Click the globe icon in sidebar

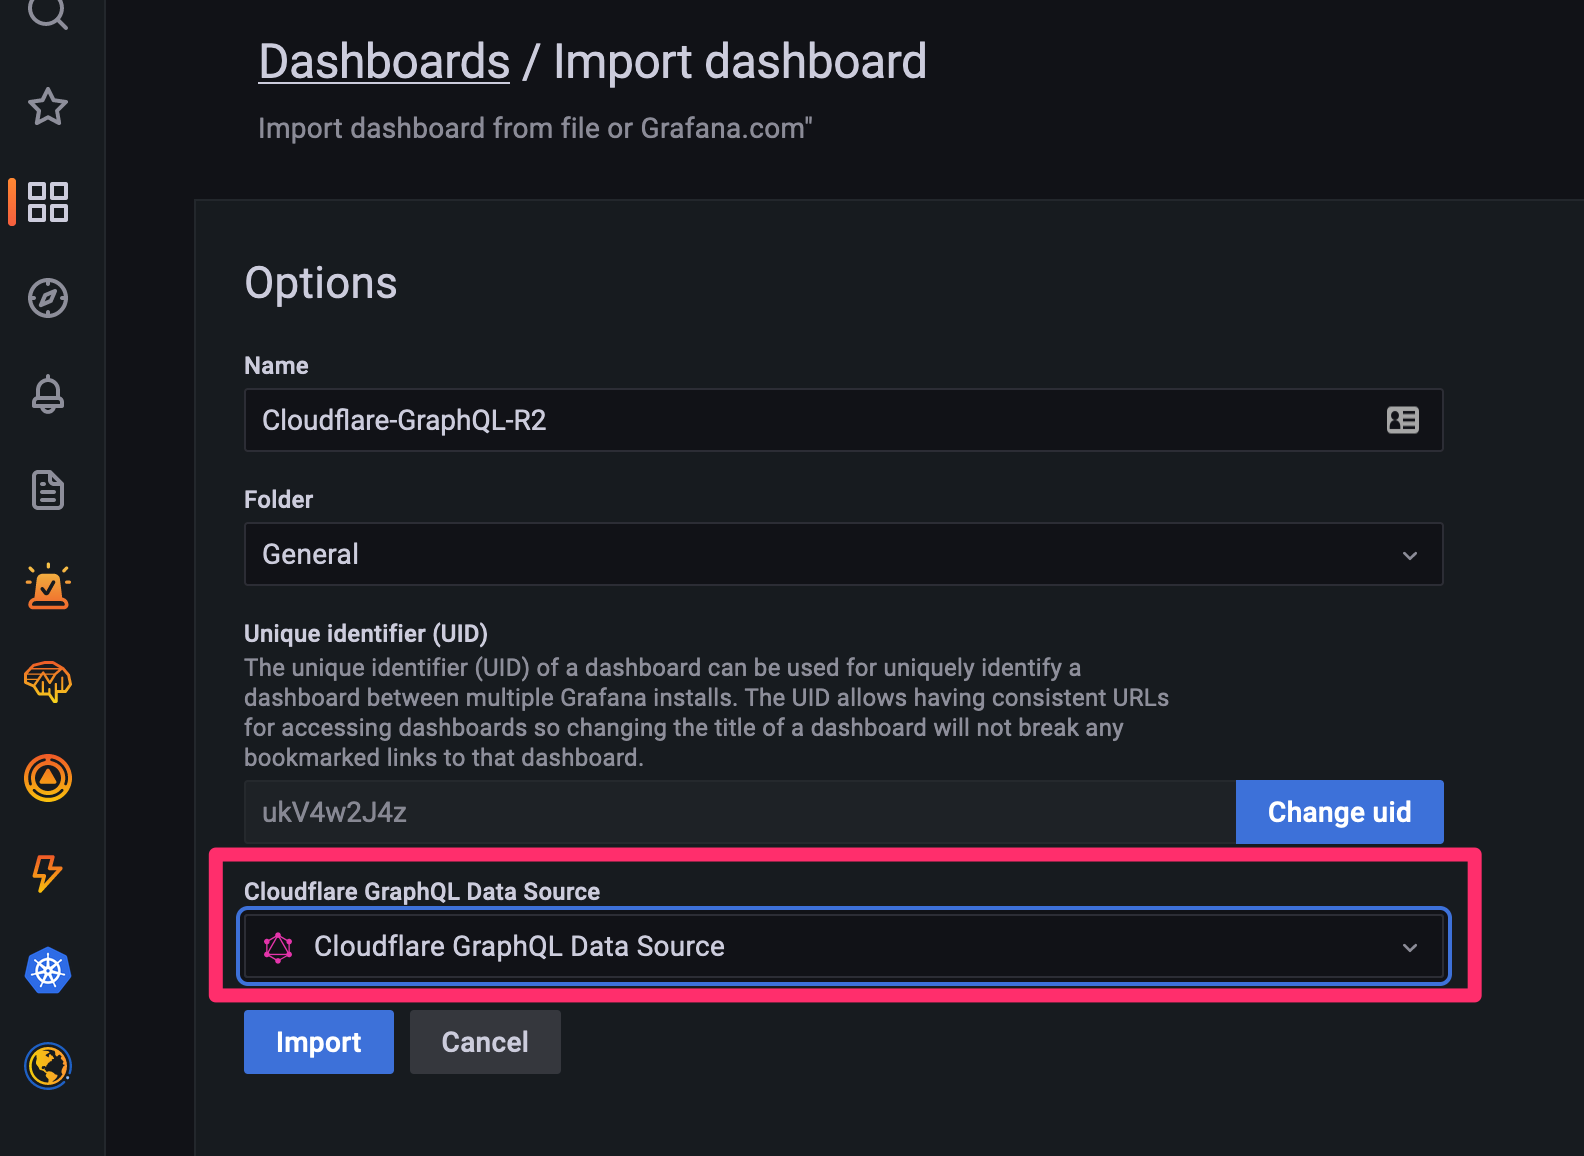48,1066
